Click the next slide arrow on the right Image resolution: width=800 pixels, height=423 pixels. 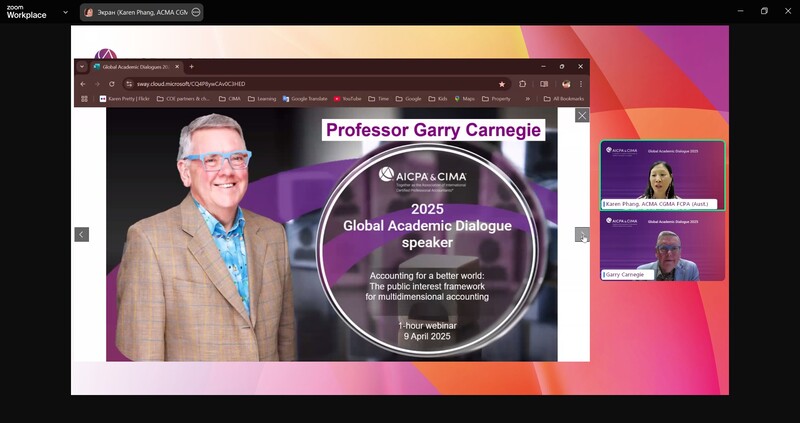(581, 235)
